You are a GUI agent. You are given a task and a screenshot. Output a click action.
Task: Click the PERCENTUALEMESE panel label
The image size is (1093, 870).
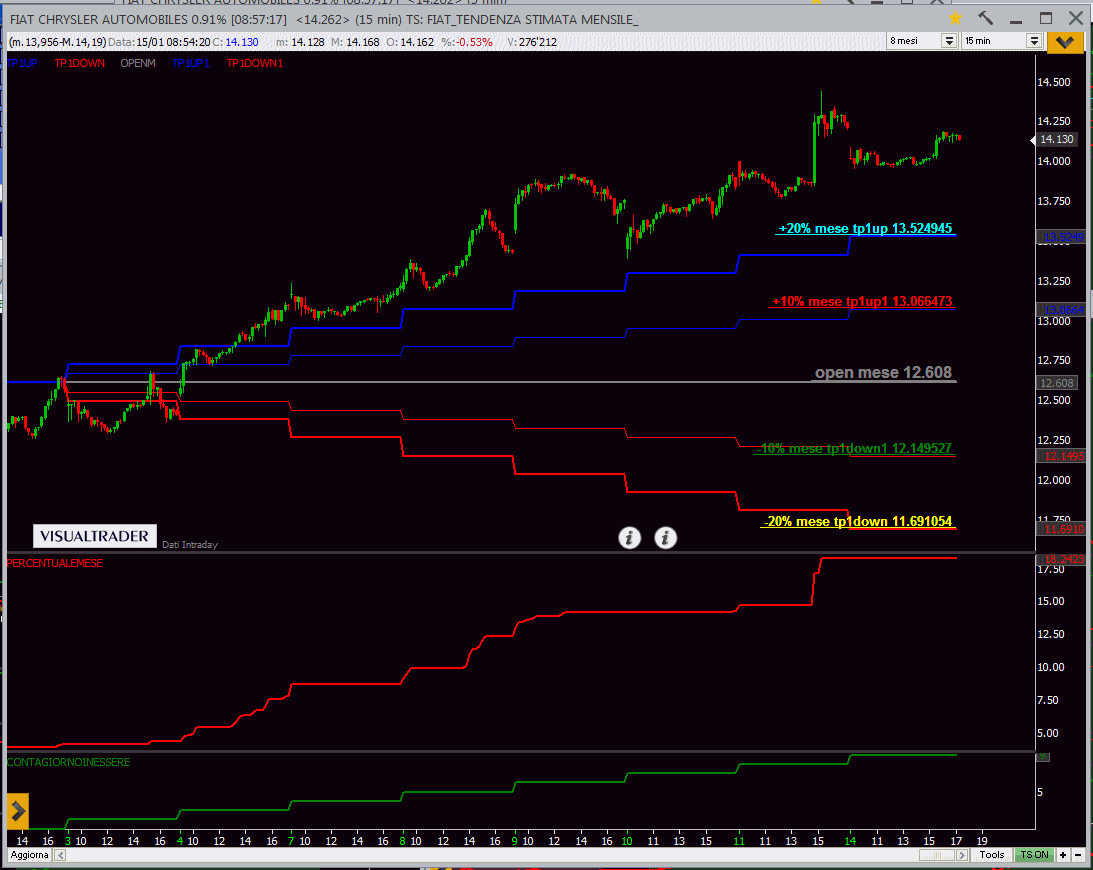(x=54, y=563)
